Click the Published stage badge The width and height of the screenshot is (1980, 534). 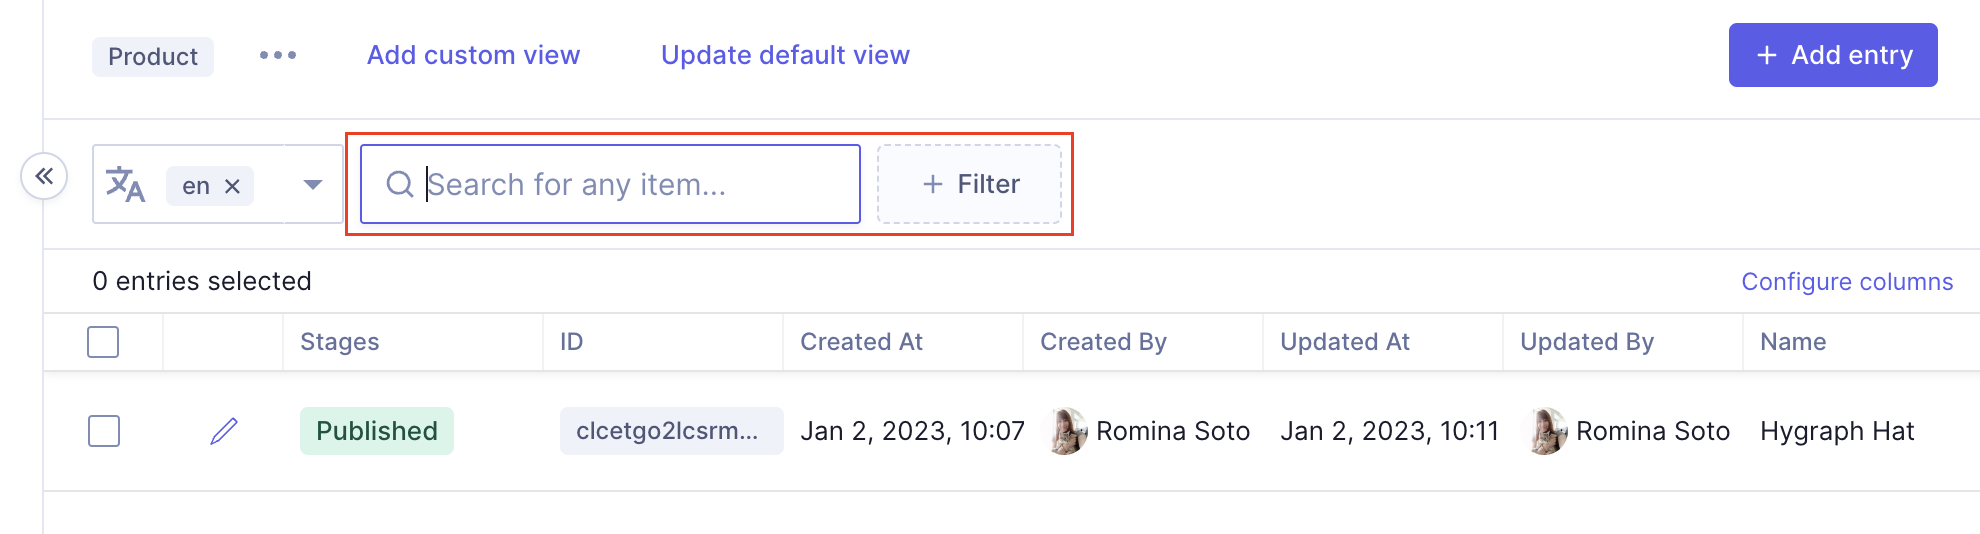[377, 431]
